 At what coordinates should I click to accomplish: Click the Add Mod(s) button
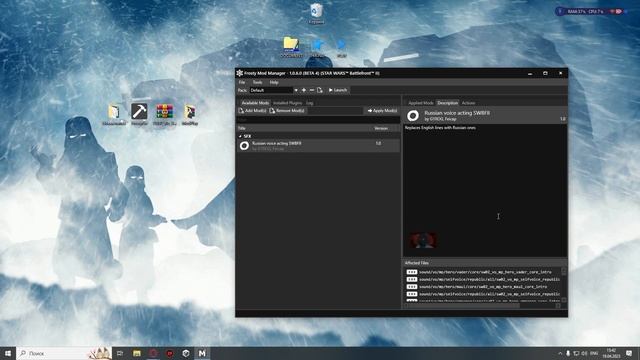pyautogui.click(x=252, y=111)
